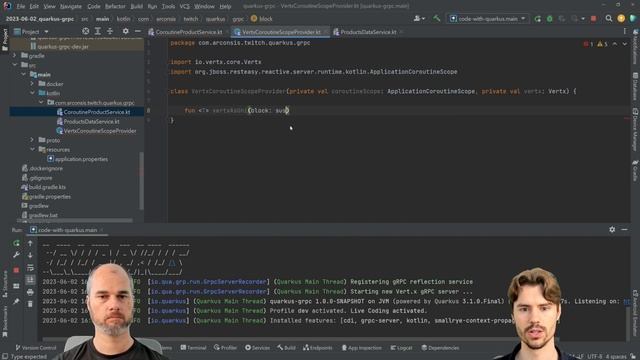Click Up the Stack Trace arrow icon
Image resolution: width=640 pixels, height=360 pixels.
[x=30, y=243]
